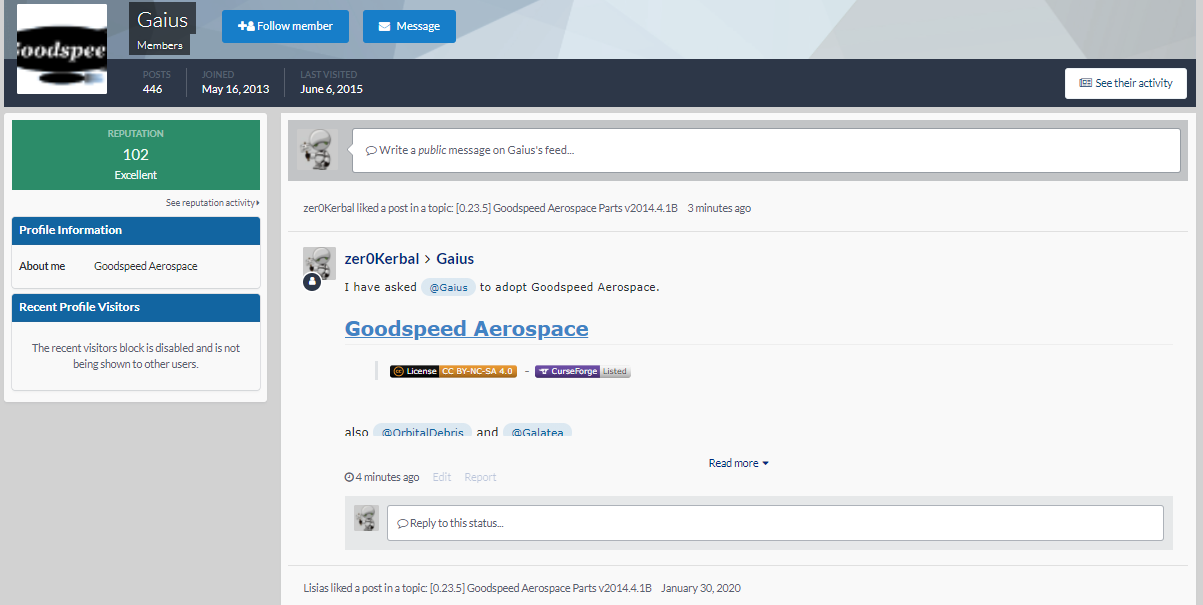
Task: Click the recent visitors block disabled notice
Action: point(136,356)
